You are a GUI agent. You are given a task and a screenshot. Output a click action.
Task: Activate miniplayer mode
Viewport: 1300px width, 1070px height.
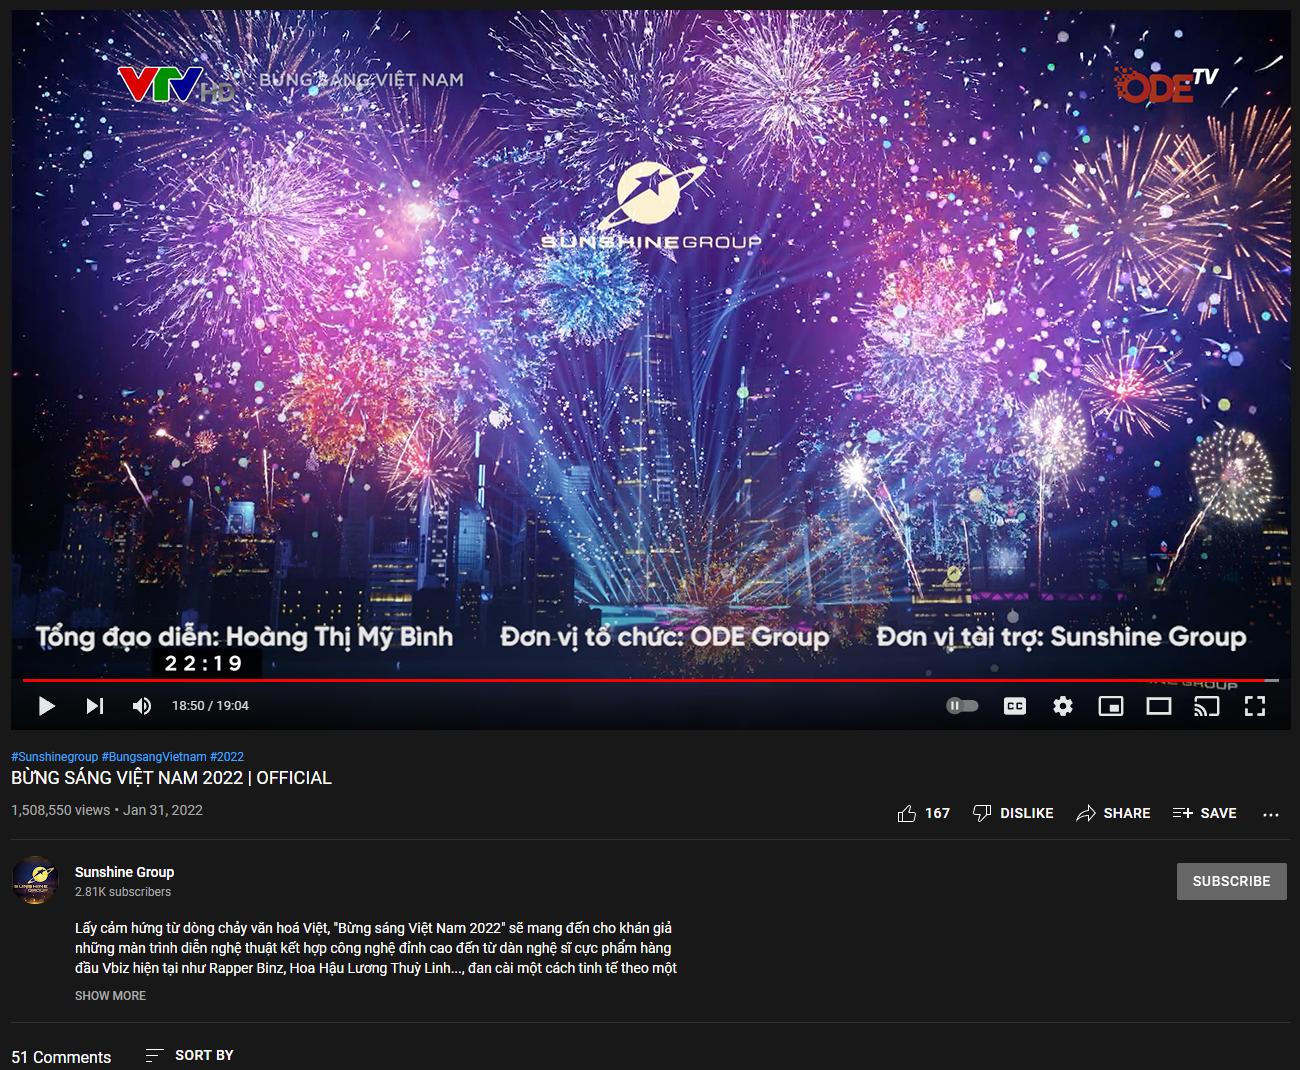pos(1111,706)
